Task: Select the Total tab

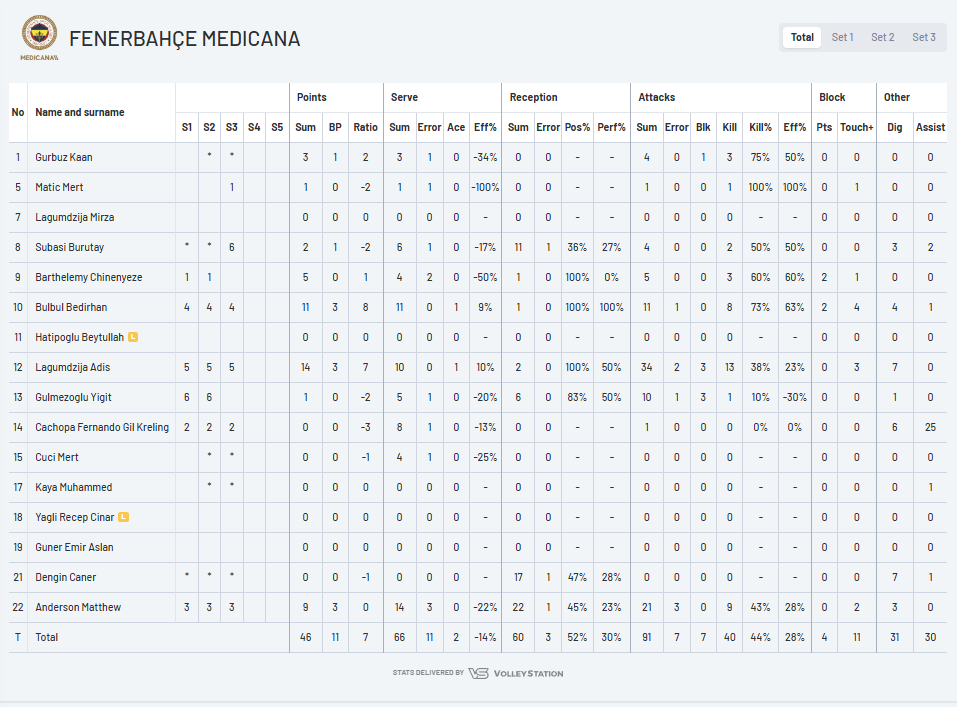Action: click(x=802, y=37)
